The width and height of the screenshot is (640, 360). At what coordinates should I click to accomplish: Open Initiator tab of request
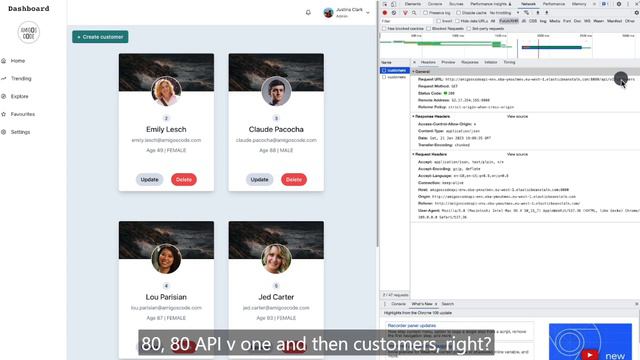491,62
